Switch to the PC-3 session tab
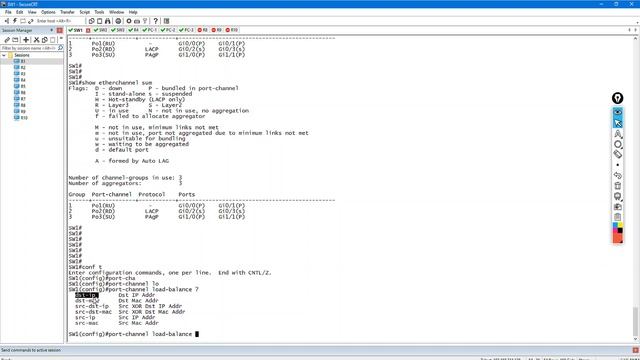 [x=186, y=30]
